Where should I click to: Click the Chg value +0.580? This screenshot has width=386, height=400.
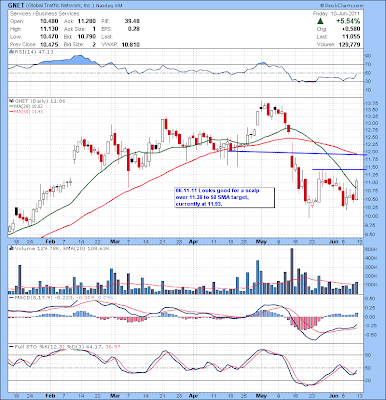point(352,29)
